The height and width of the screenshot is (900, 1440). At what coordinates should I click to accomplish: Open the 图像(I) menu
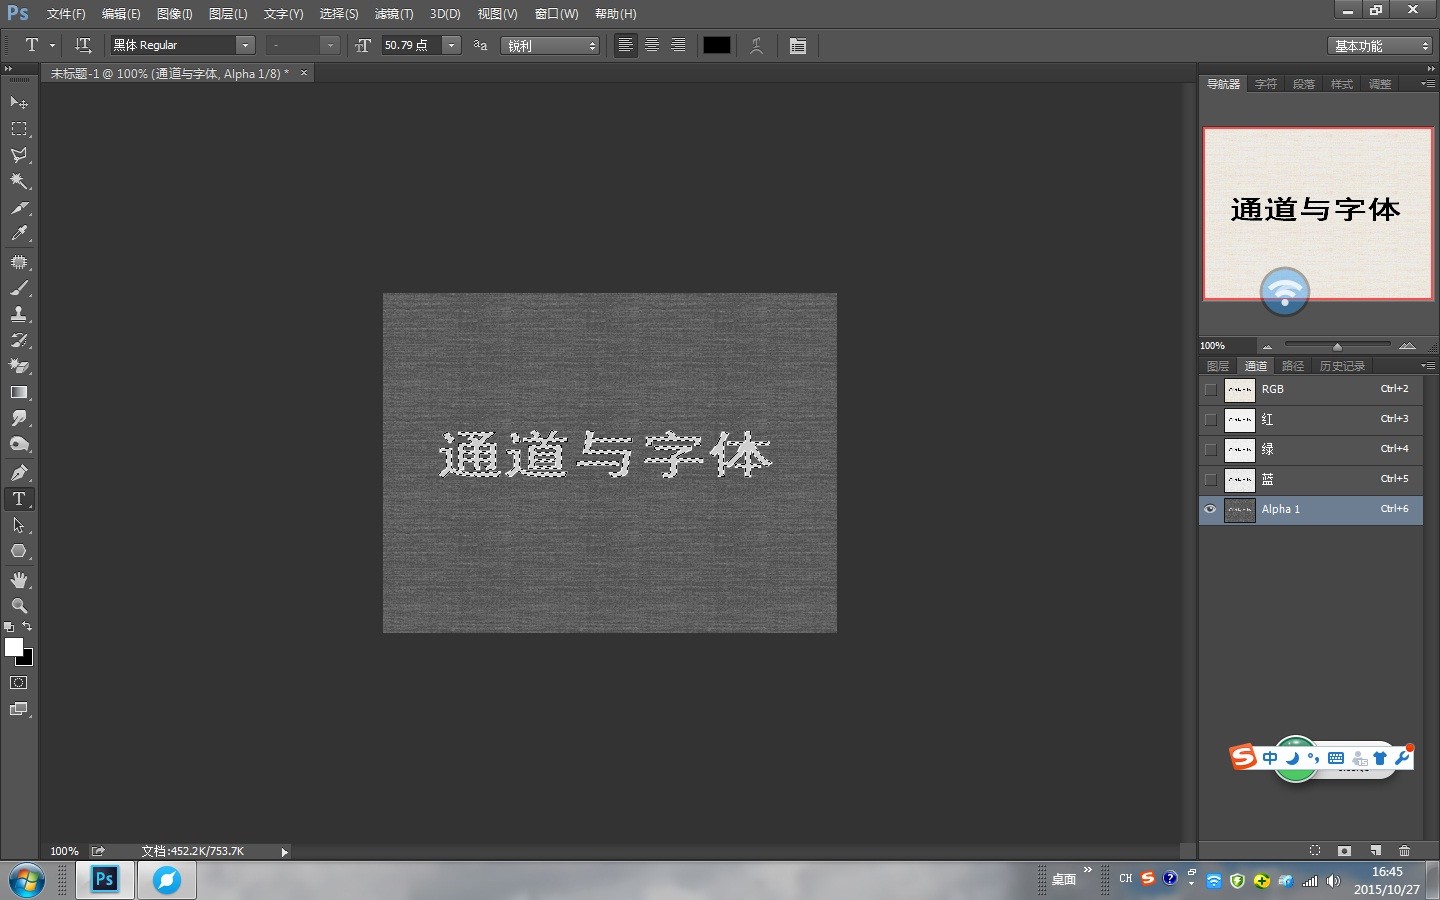pyautogui.click(x=175, y=14)
